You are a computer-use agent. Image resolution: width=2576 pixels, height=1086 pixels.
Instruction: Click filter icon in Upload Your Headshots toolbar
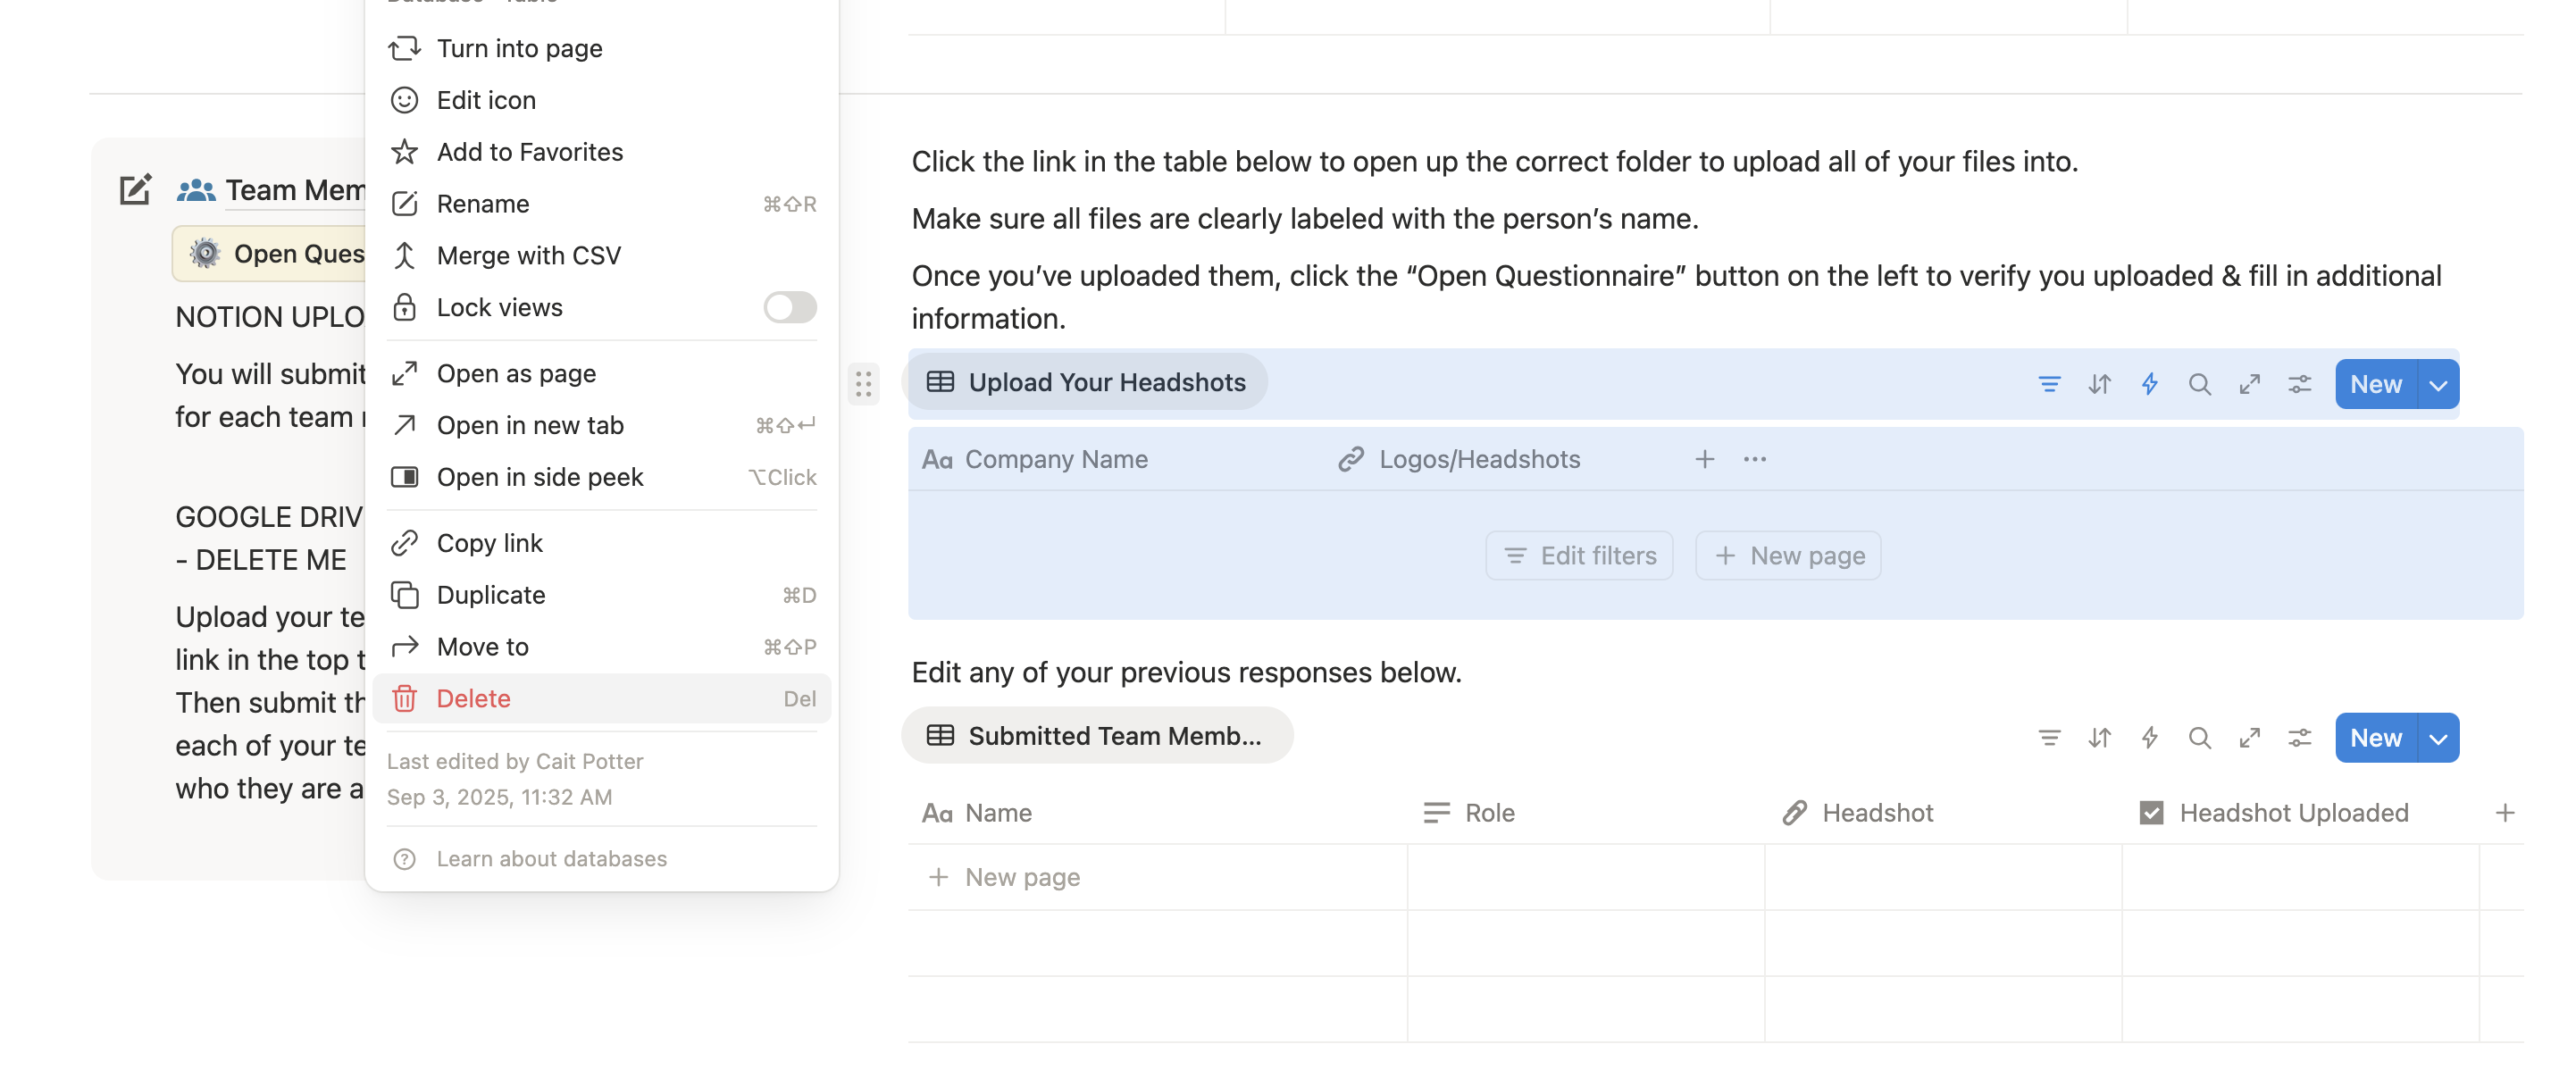tap(2048, 384)
